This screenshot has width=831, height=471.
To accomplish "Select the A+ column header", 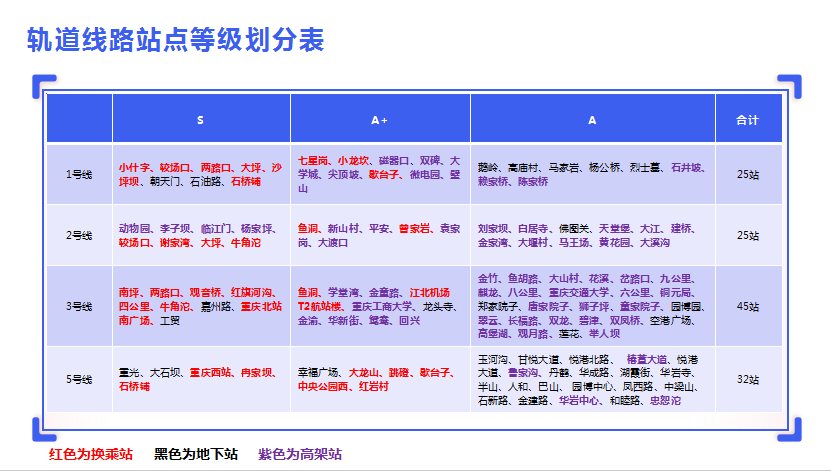I will point(379,120).
